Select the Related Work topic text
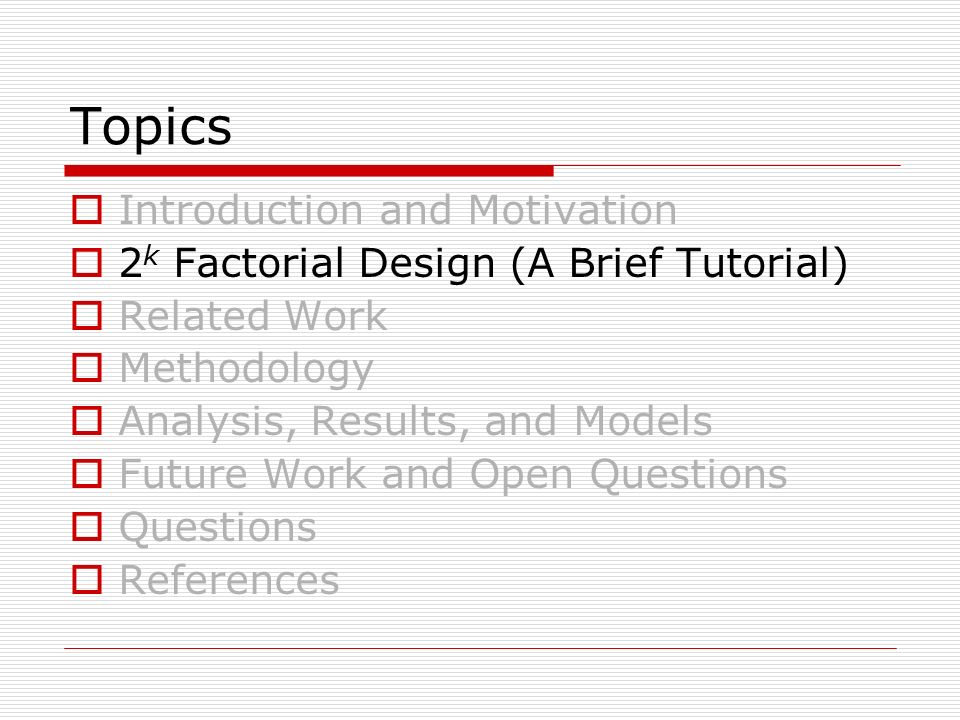The width and height of the screenshot is (960, 720). pyautogui.click(x=253, y=316)
